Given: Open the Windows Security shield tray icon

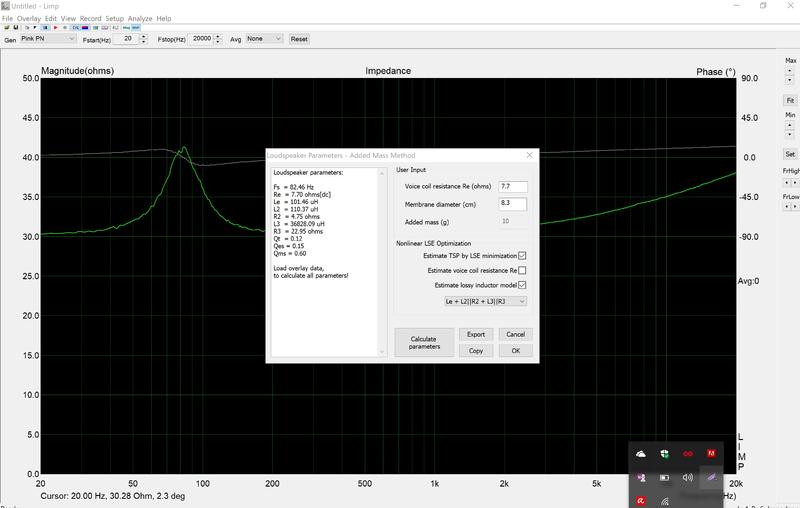Looking at the screenshot, I should click(x=664, y=453).
